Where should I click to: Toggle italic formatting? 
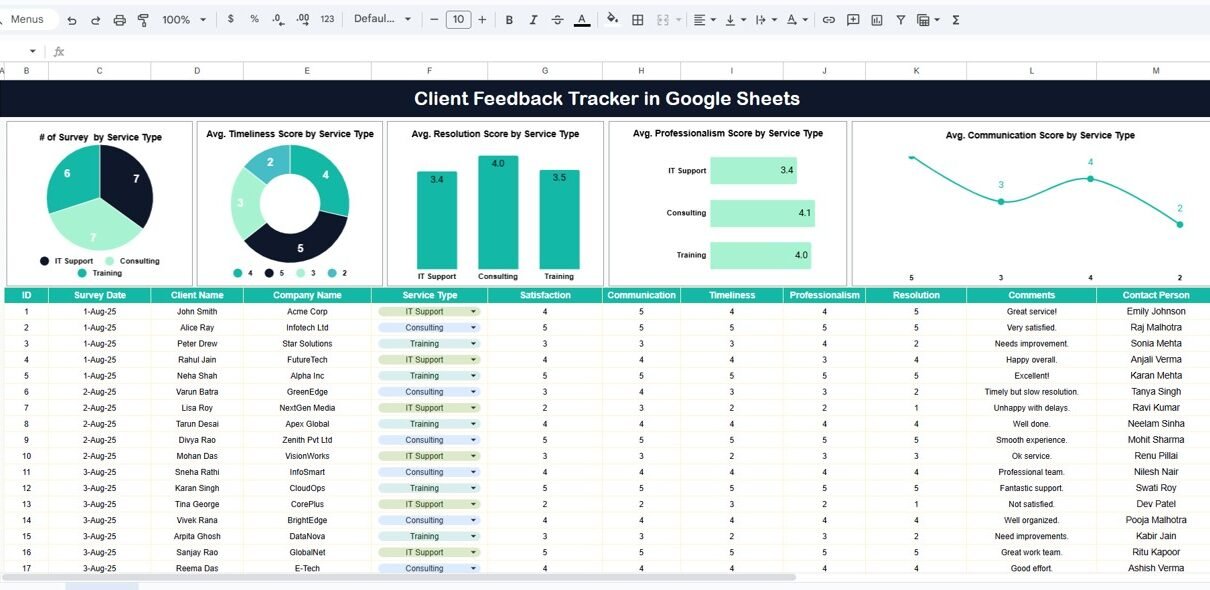533,20
